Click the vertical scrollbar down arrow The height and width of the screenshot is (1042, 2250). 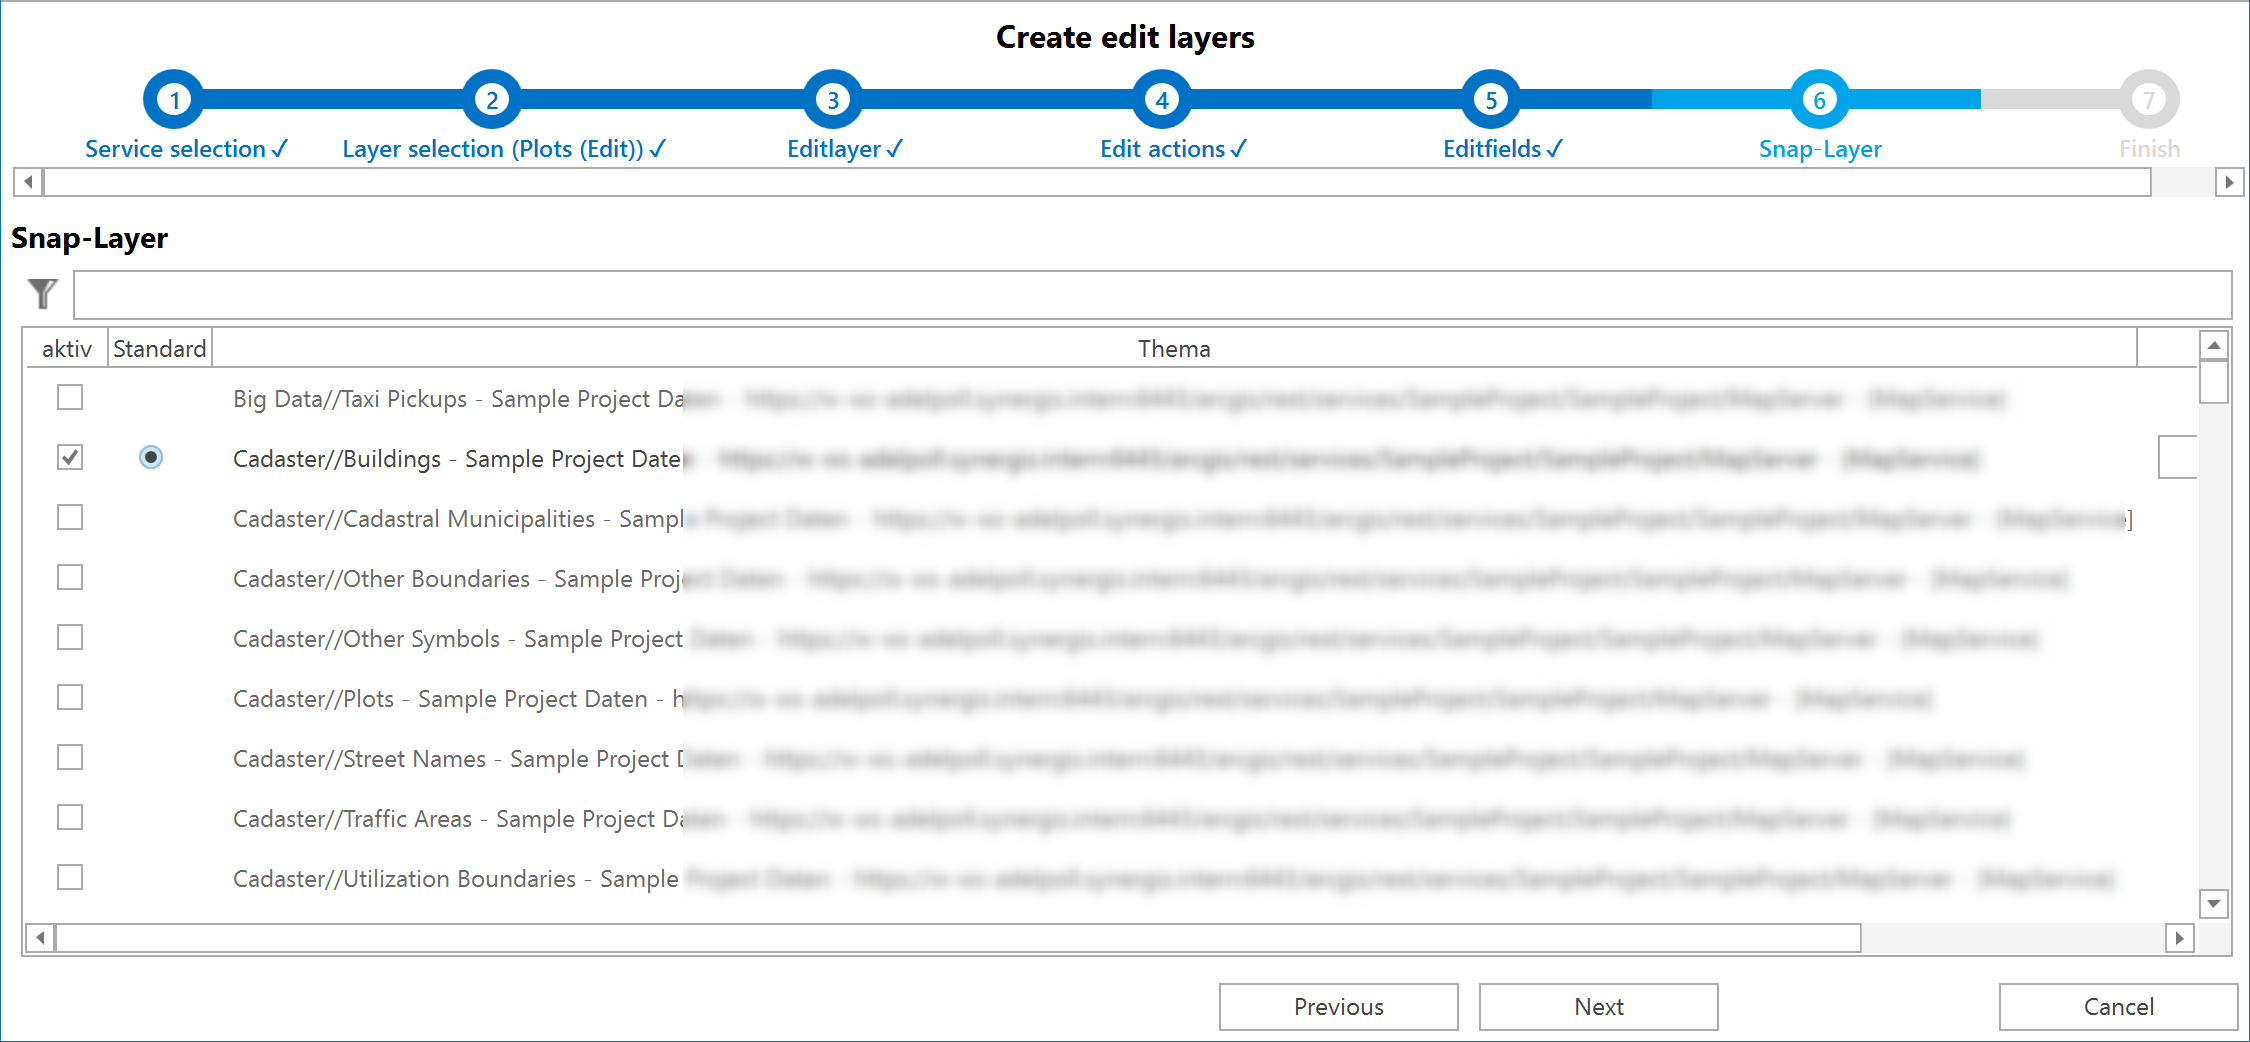[2213, 903]
